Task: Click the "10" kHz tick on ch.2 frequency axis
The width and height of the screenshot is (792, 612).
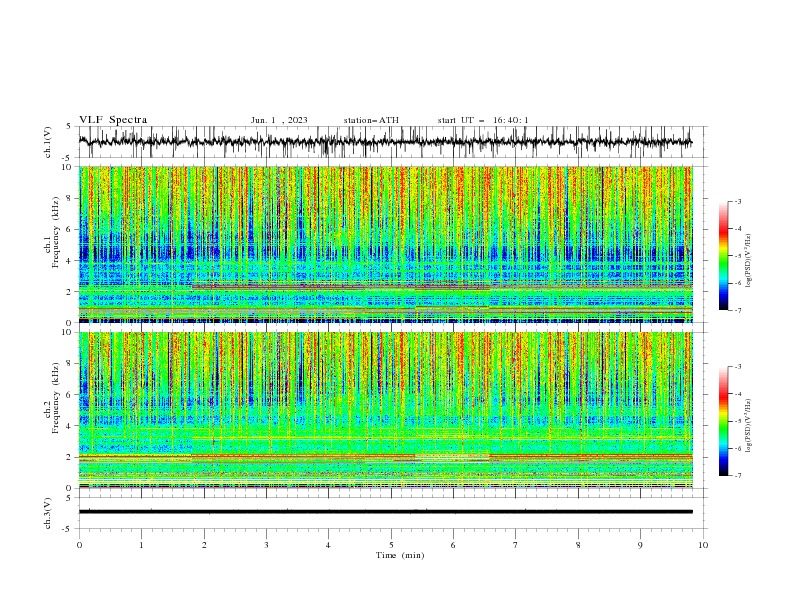Action: coord(67,332)
